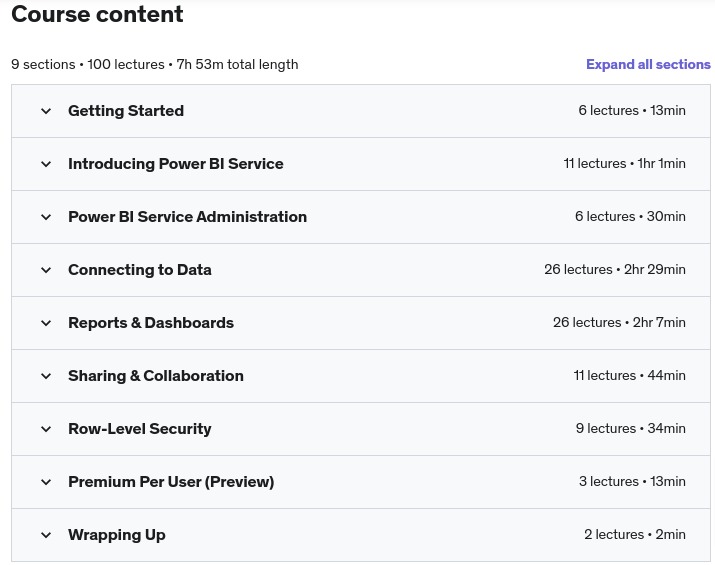The image size is (715, 565).
Task: Expand the Getting Started section chevron
Action: tap(46, 111)
